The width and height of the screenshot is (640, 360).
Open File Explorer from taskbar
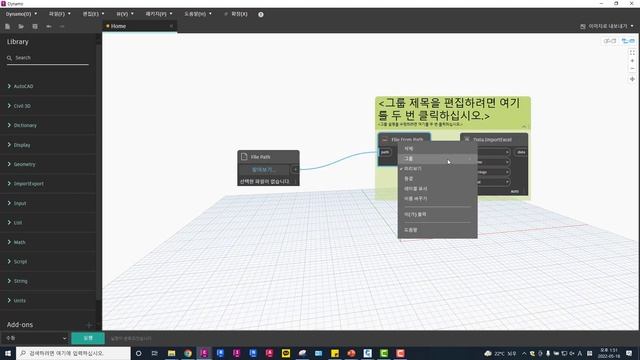pos(171,353)
